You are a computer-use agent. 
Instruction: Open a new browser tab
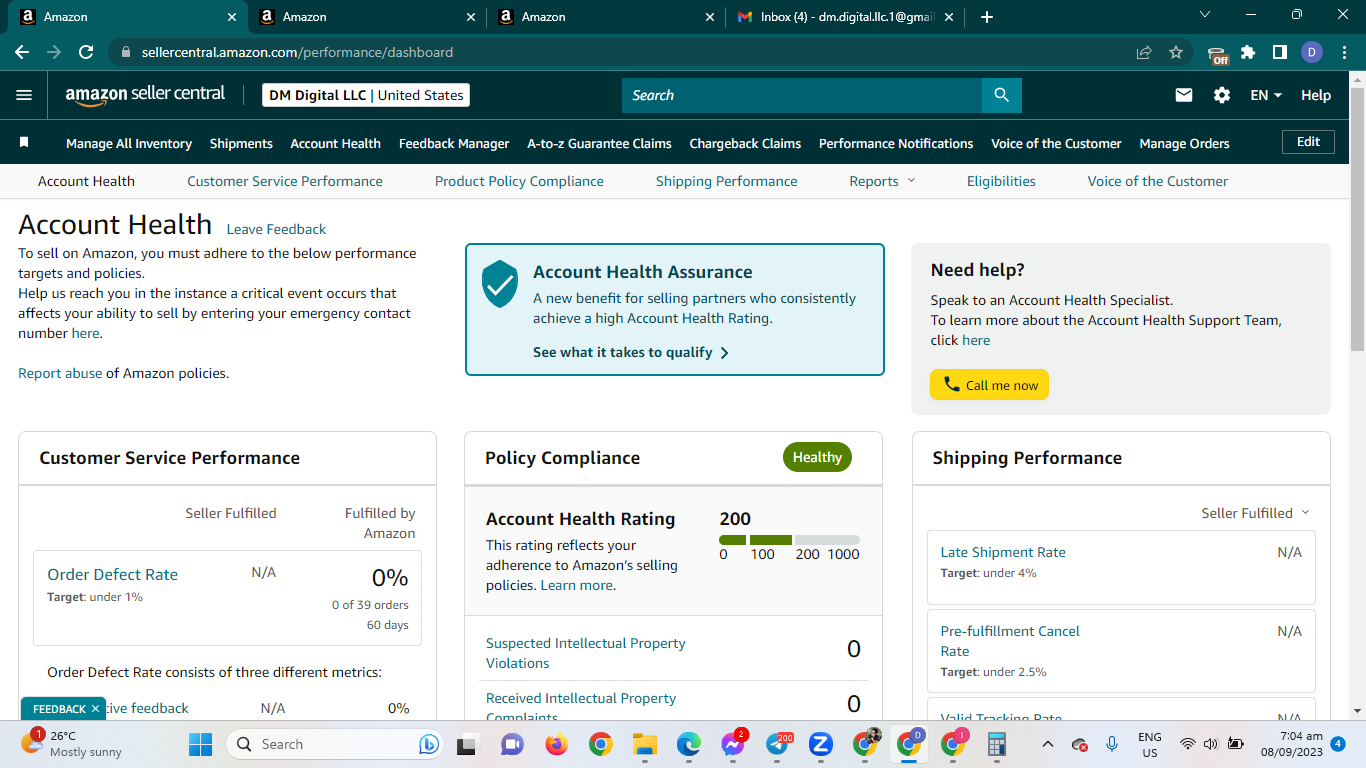pos(987,17)
